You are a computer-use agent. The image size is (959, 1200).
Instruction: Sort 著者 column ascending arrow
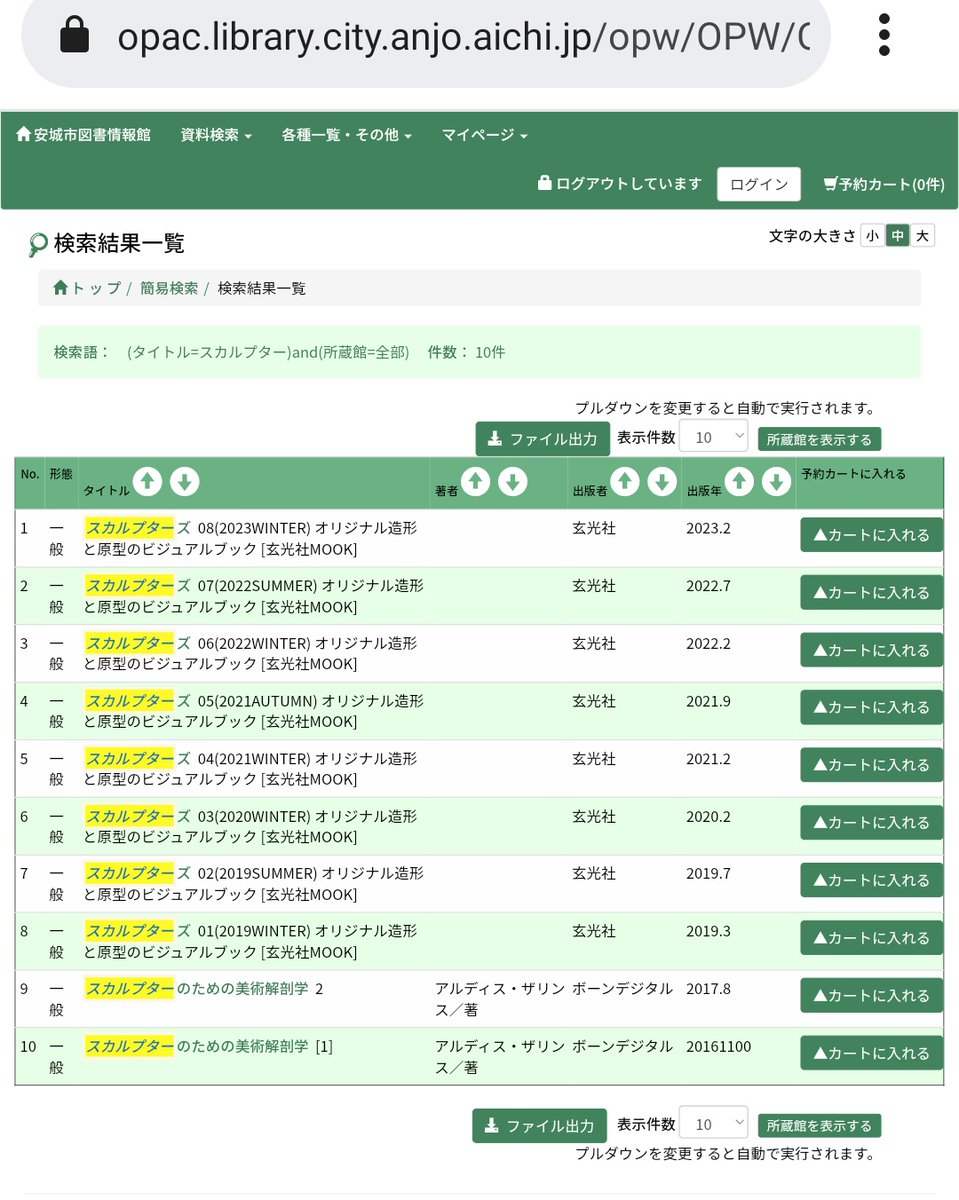tap(476, 482)
